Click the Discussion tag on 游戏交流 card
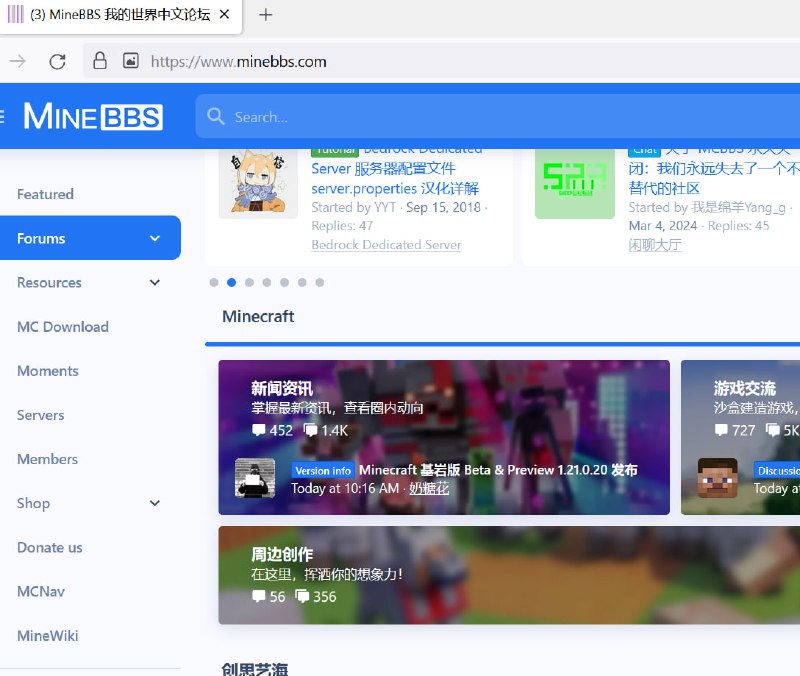Screen dimensions: 800x676 click(x=777, y=470)
